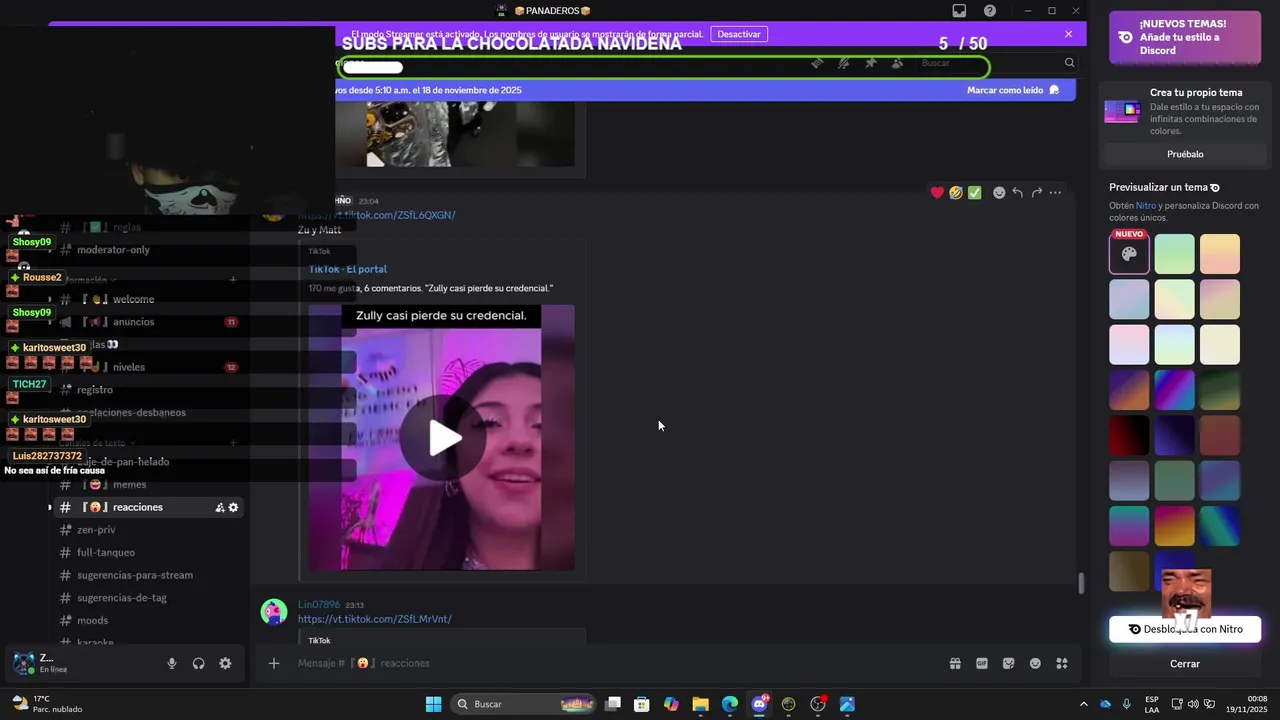Toggle headphones deafen in user panel
Image resolution: width=1280 pixels, height=720 pixels.
tap(198, 663)
